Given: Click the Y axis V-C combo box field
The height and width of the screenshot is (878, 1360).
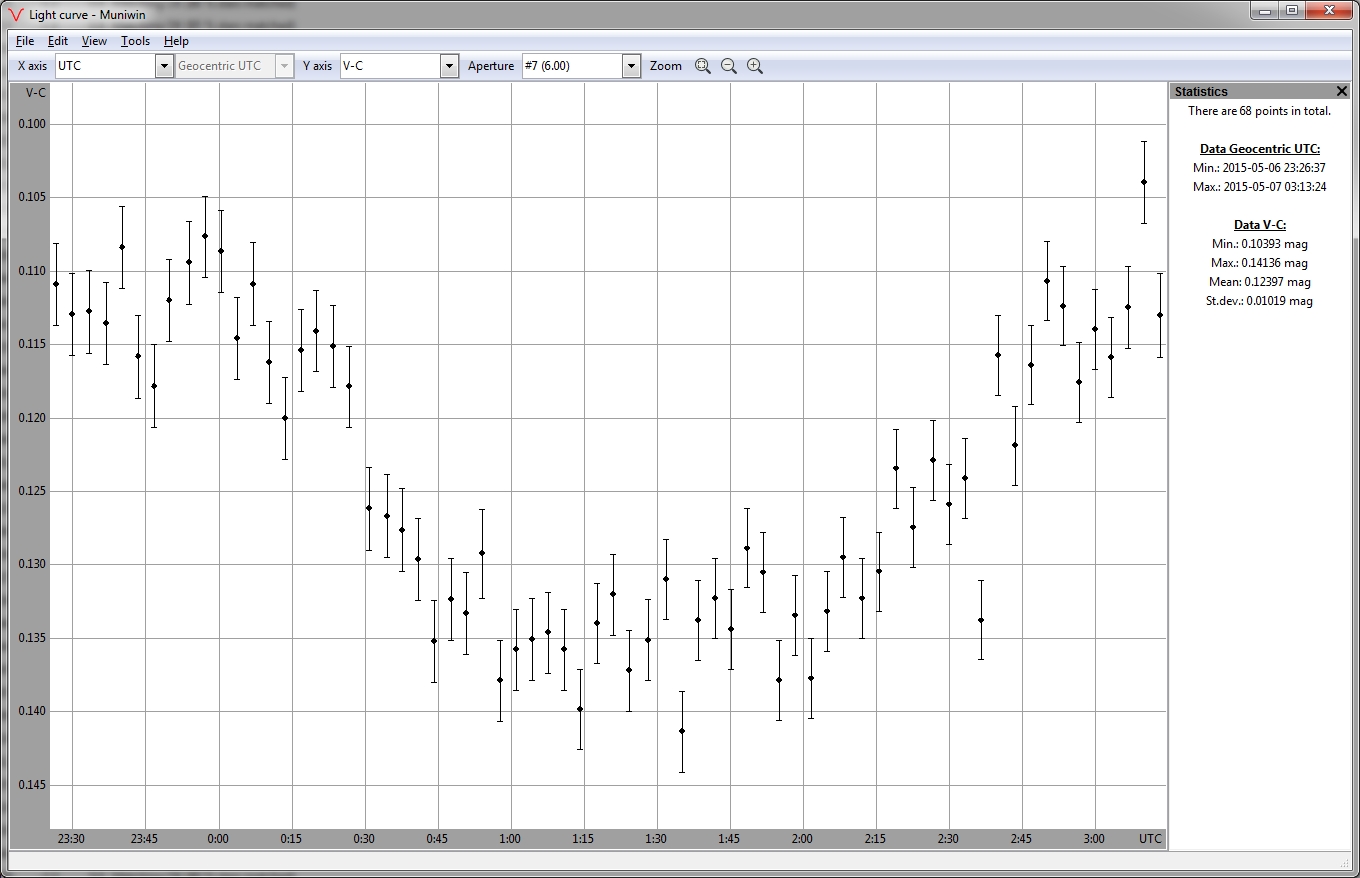Looking at the screenshot, I should click(390, 66).
